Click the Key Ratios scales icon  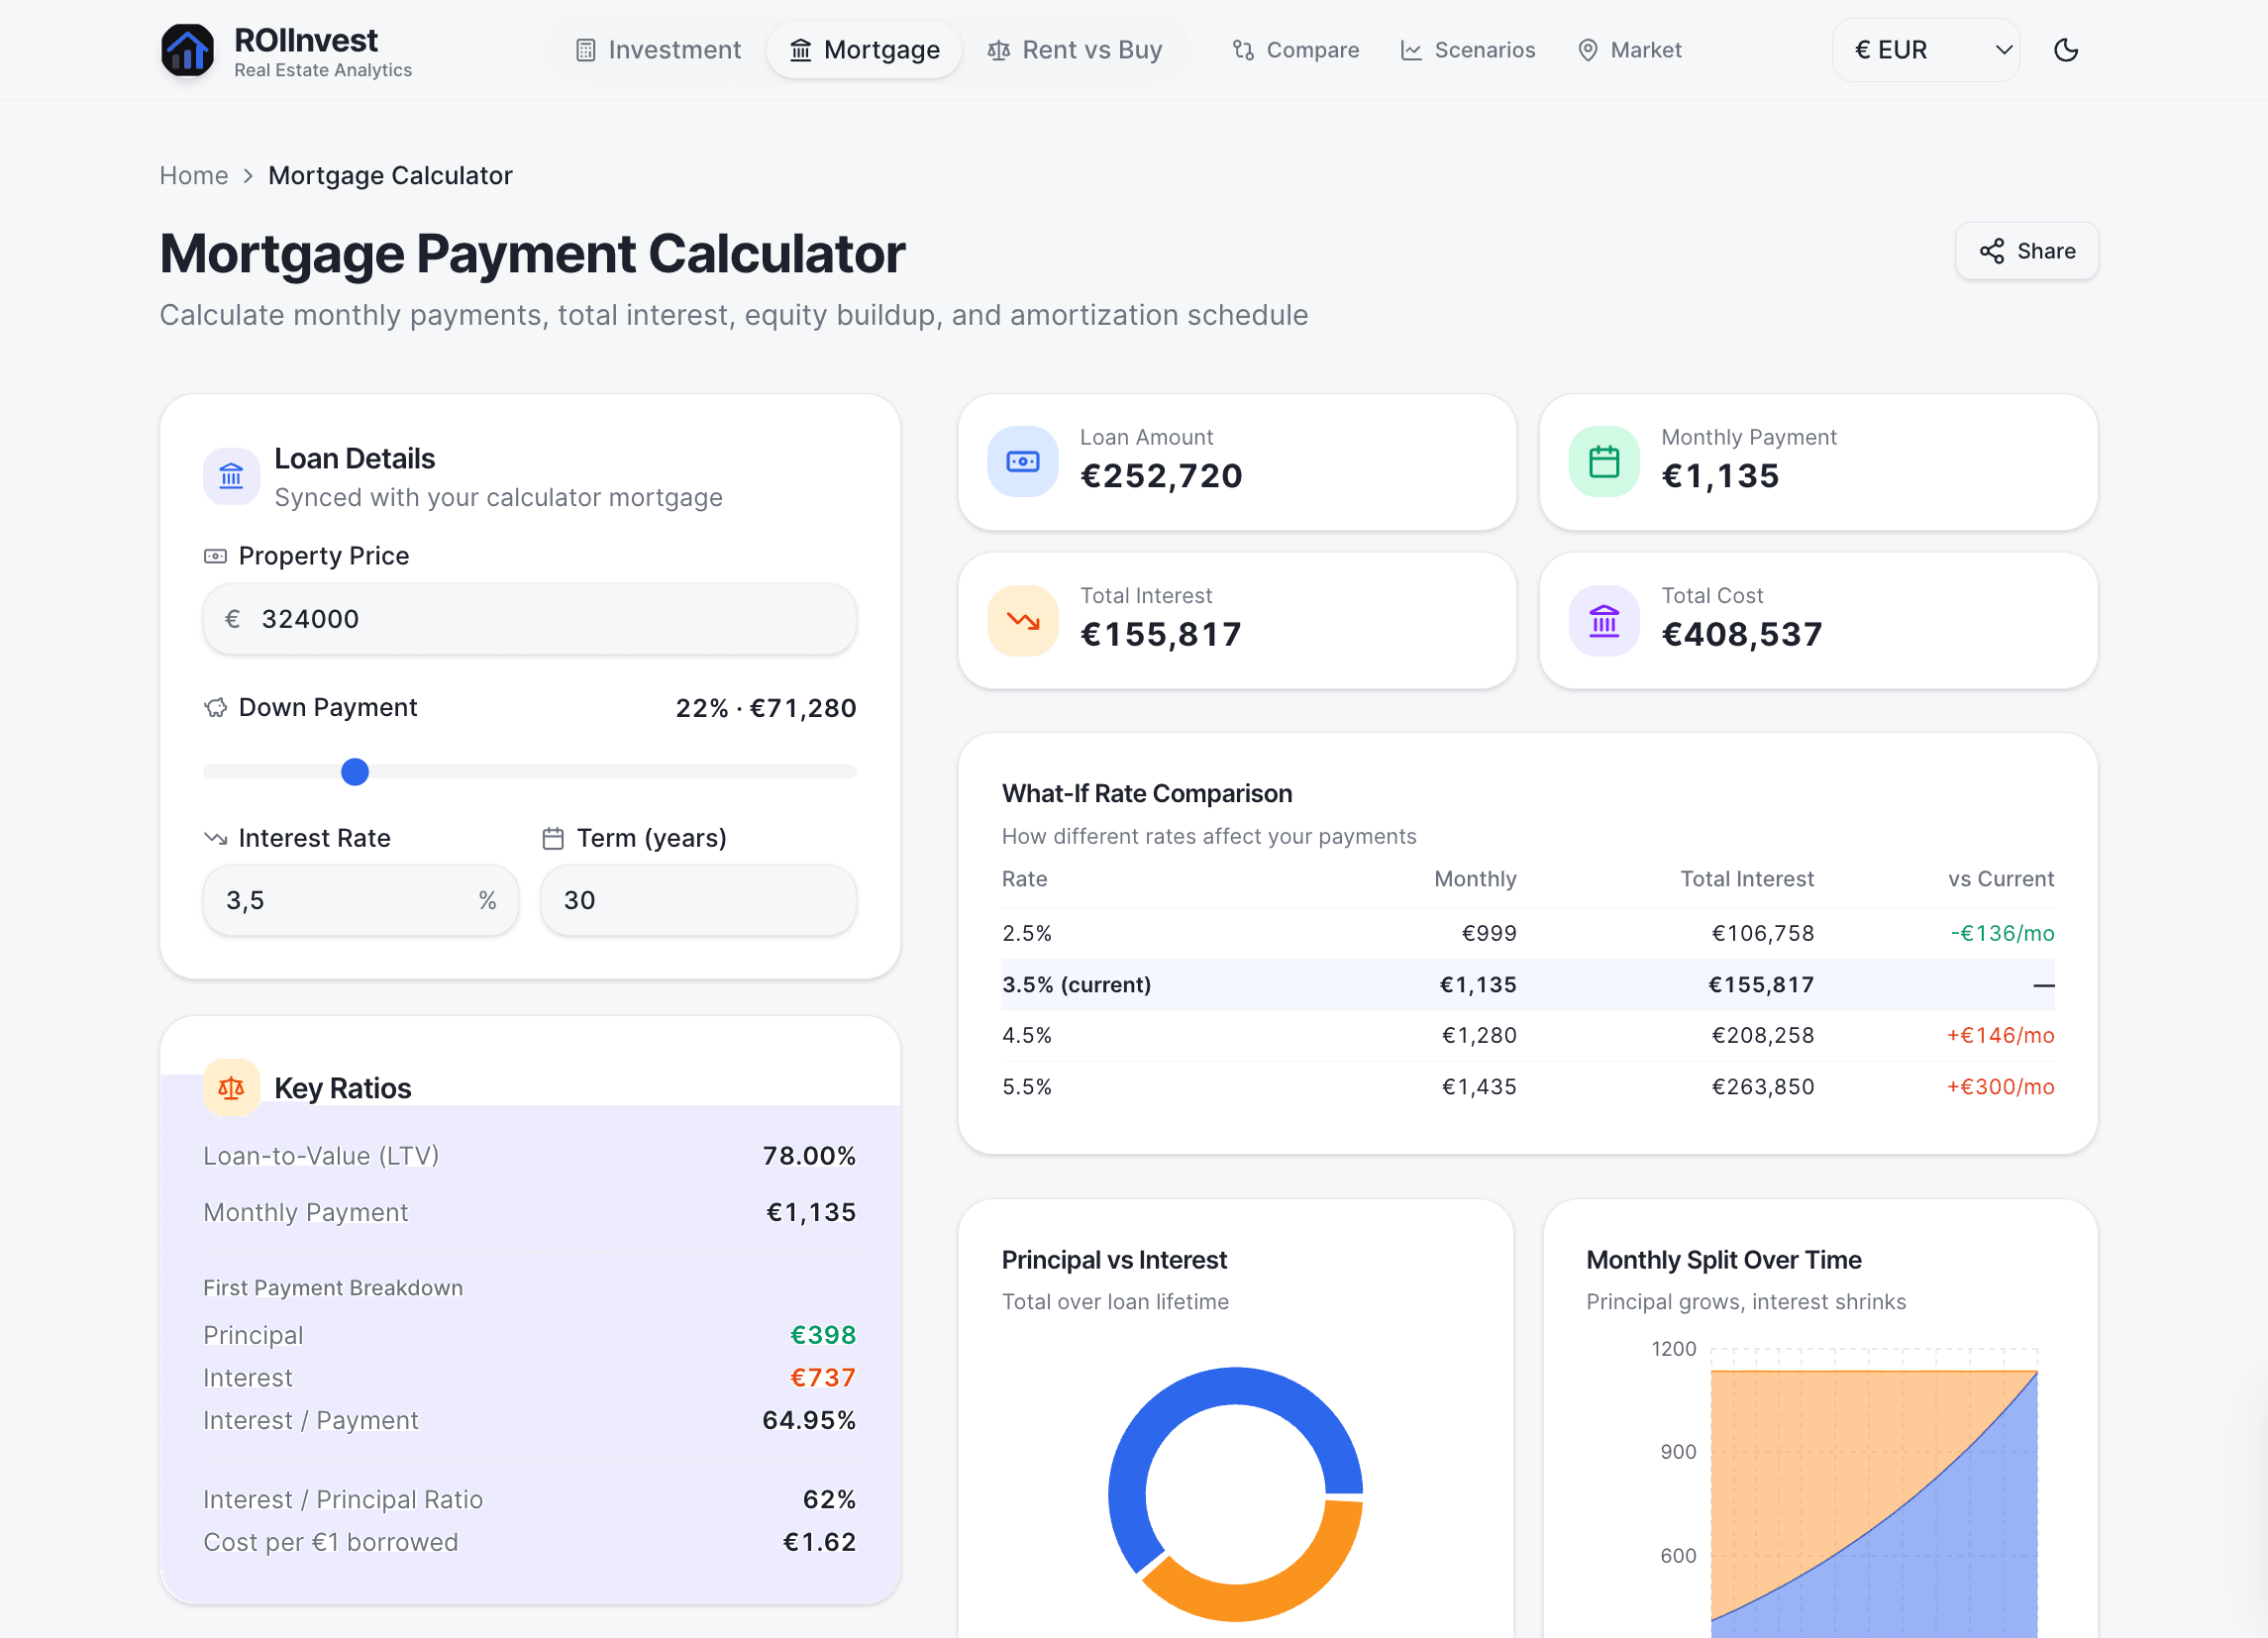coord(231,1088)
